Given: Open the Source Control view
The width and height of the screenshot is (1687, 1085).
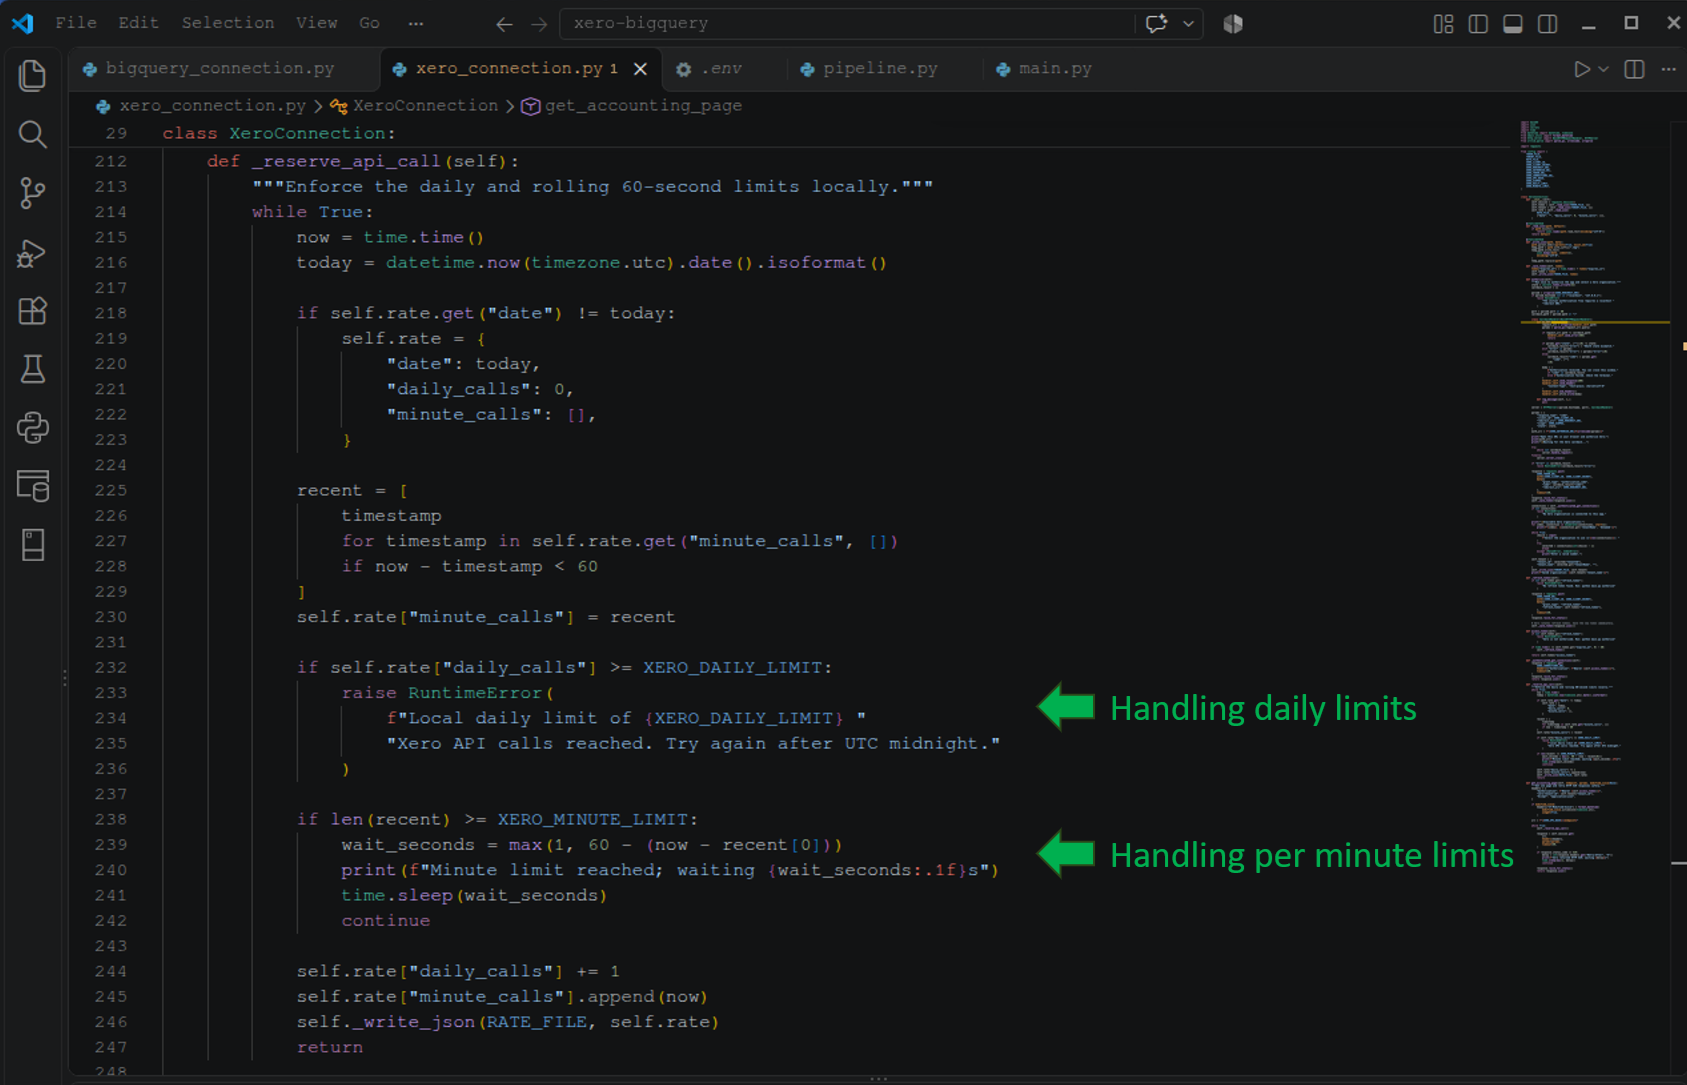Looking at the screenshot, I should pos(32,193).
